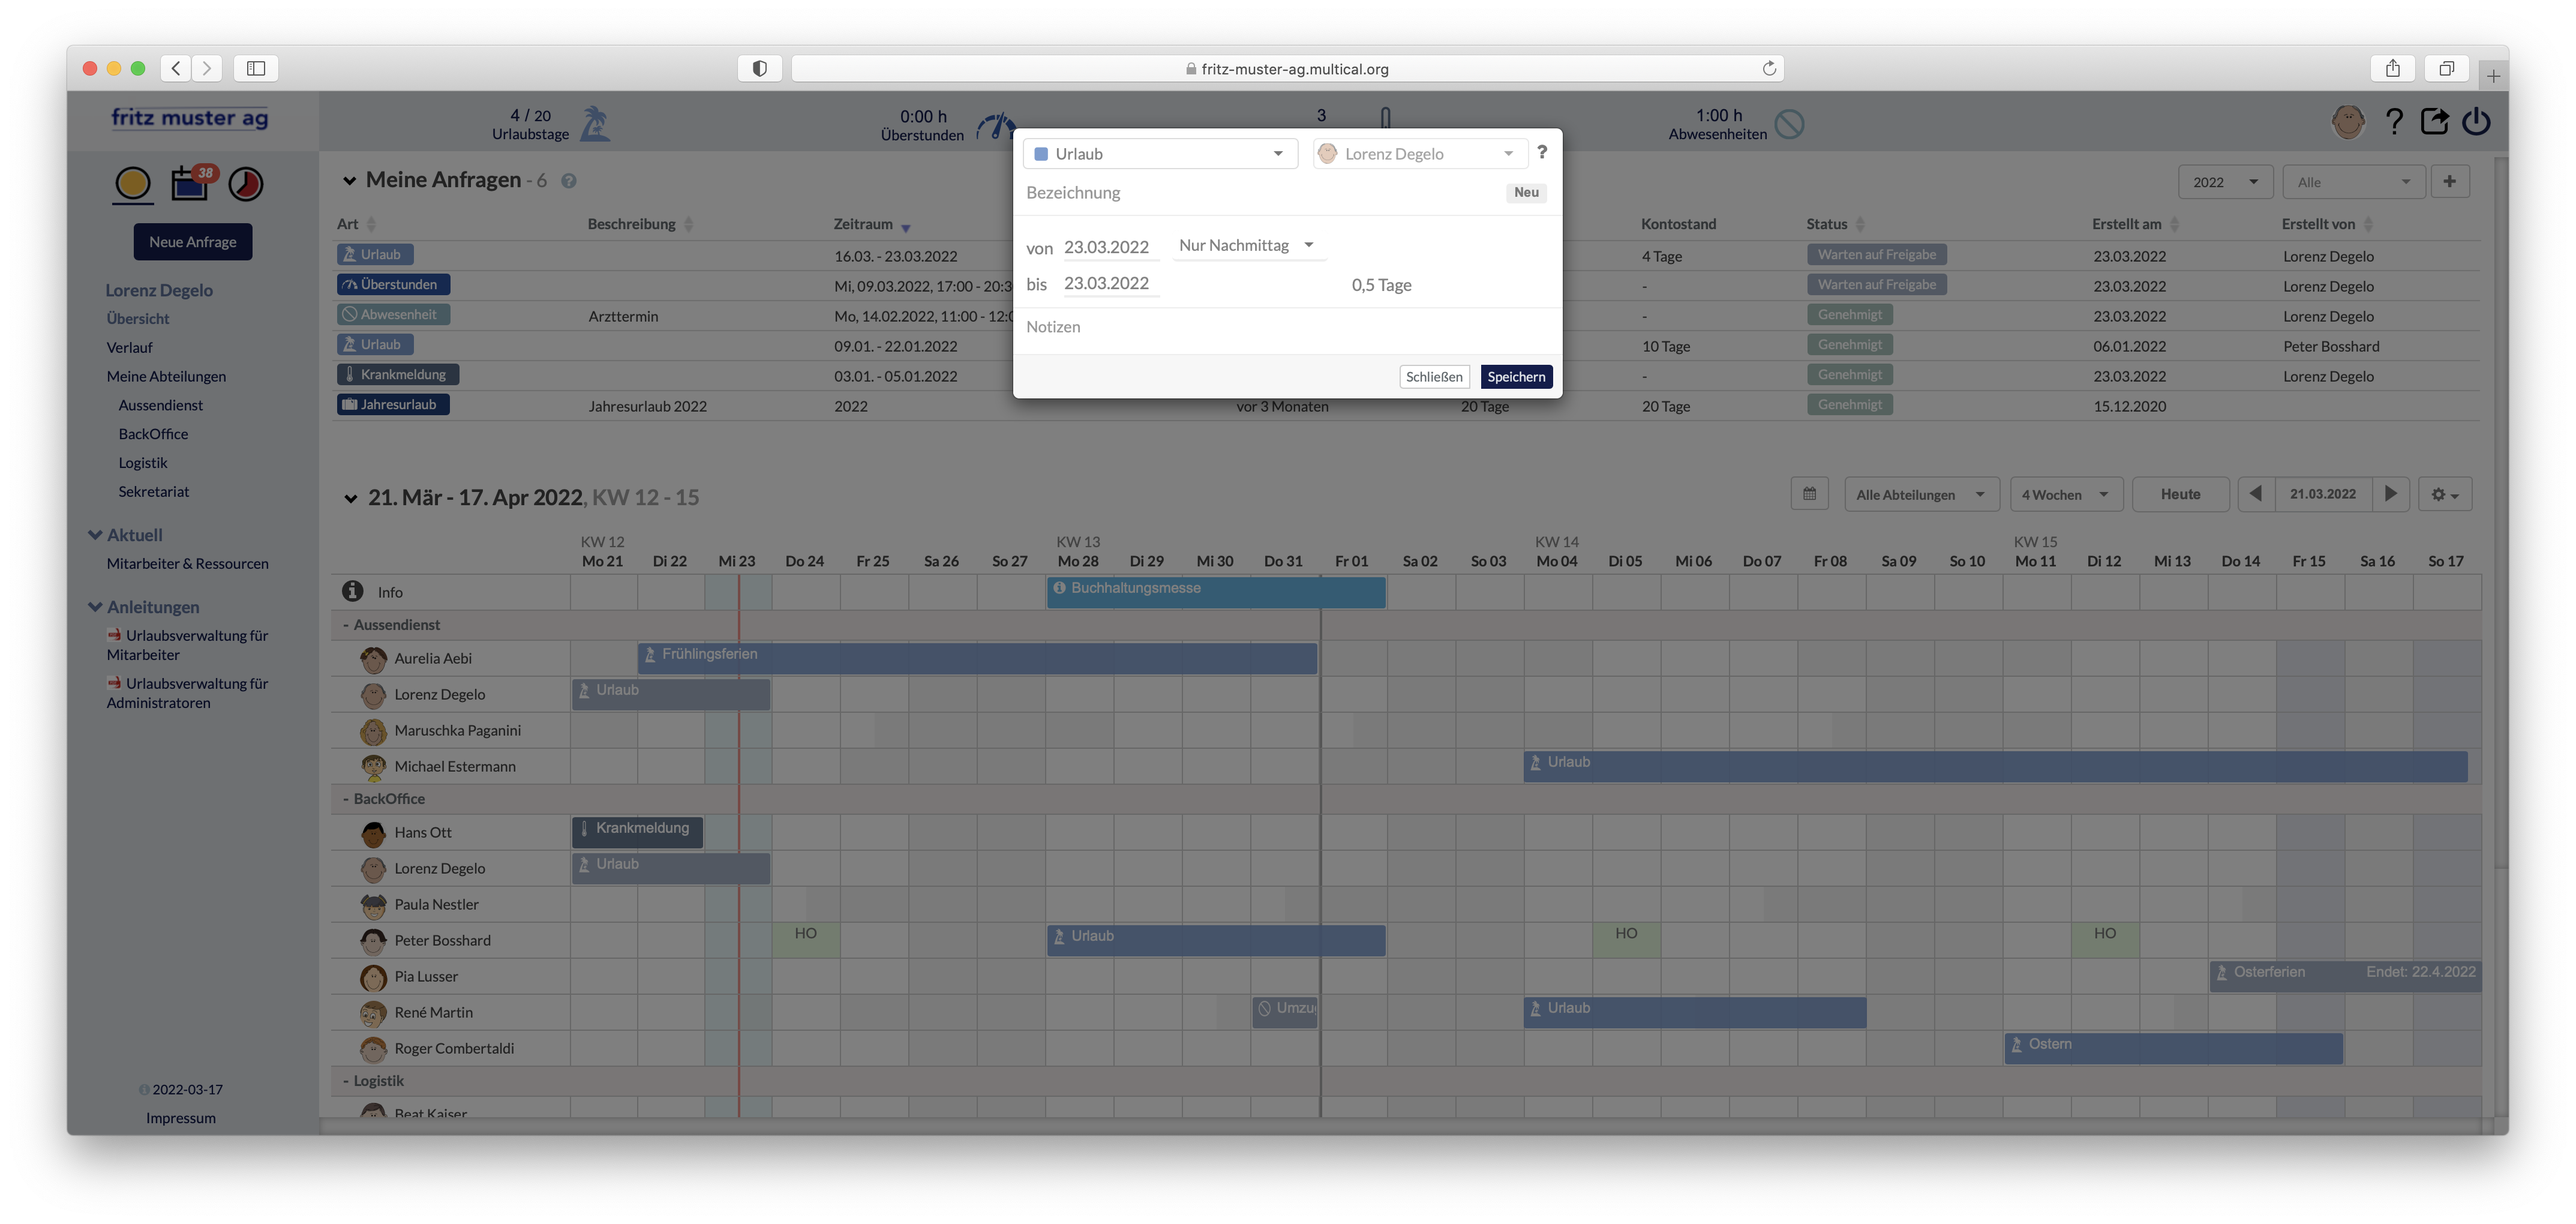Sort by the Status column header
2576x1224 pixels.
[x=1836, y=224]
